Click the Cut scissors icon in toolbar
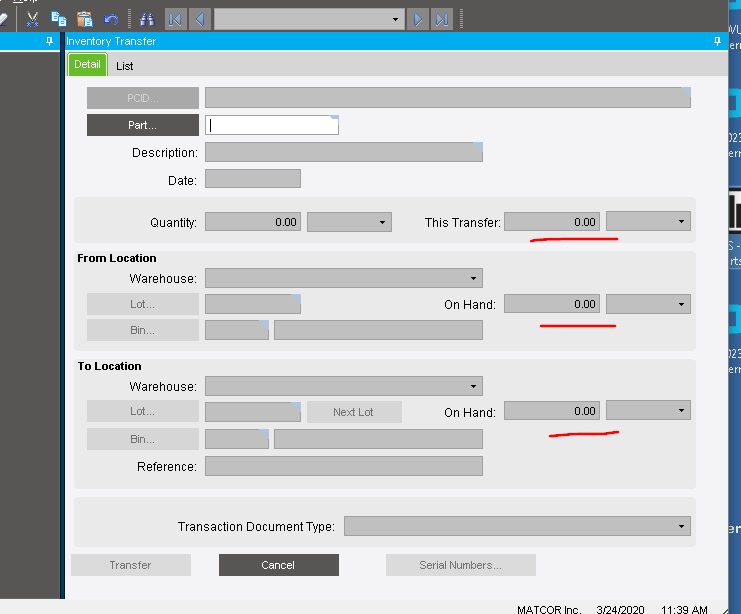Viewport: 741px width, 614px height. [x=32, y=19]
